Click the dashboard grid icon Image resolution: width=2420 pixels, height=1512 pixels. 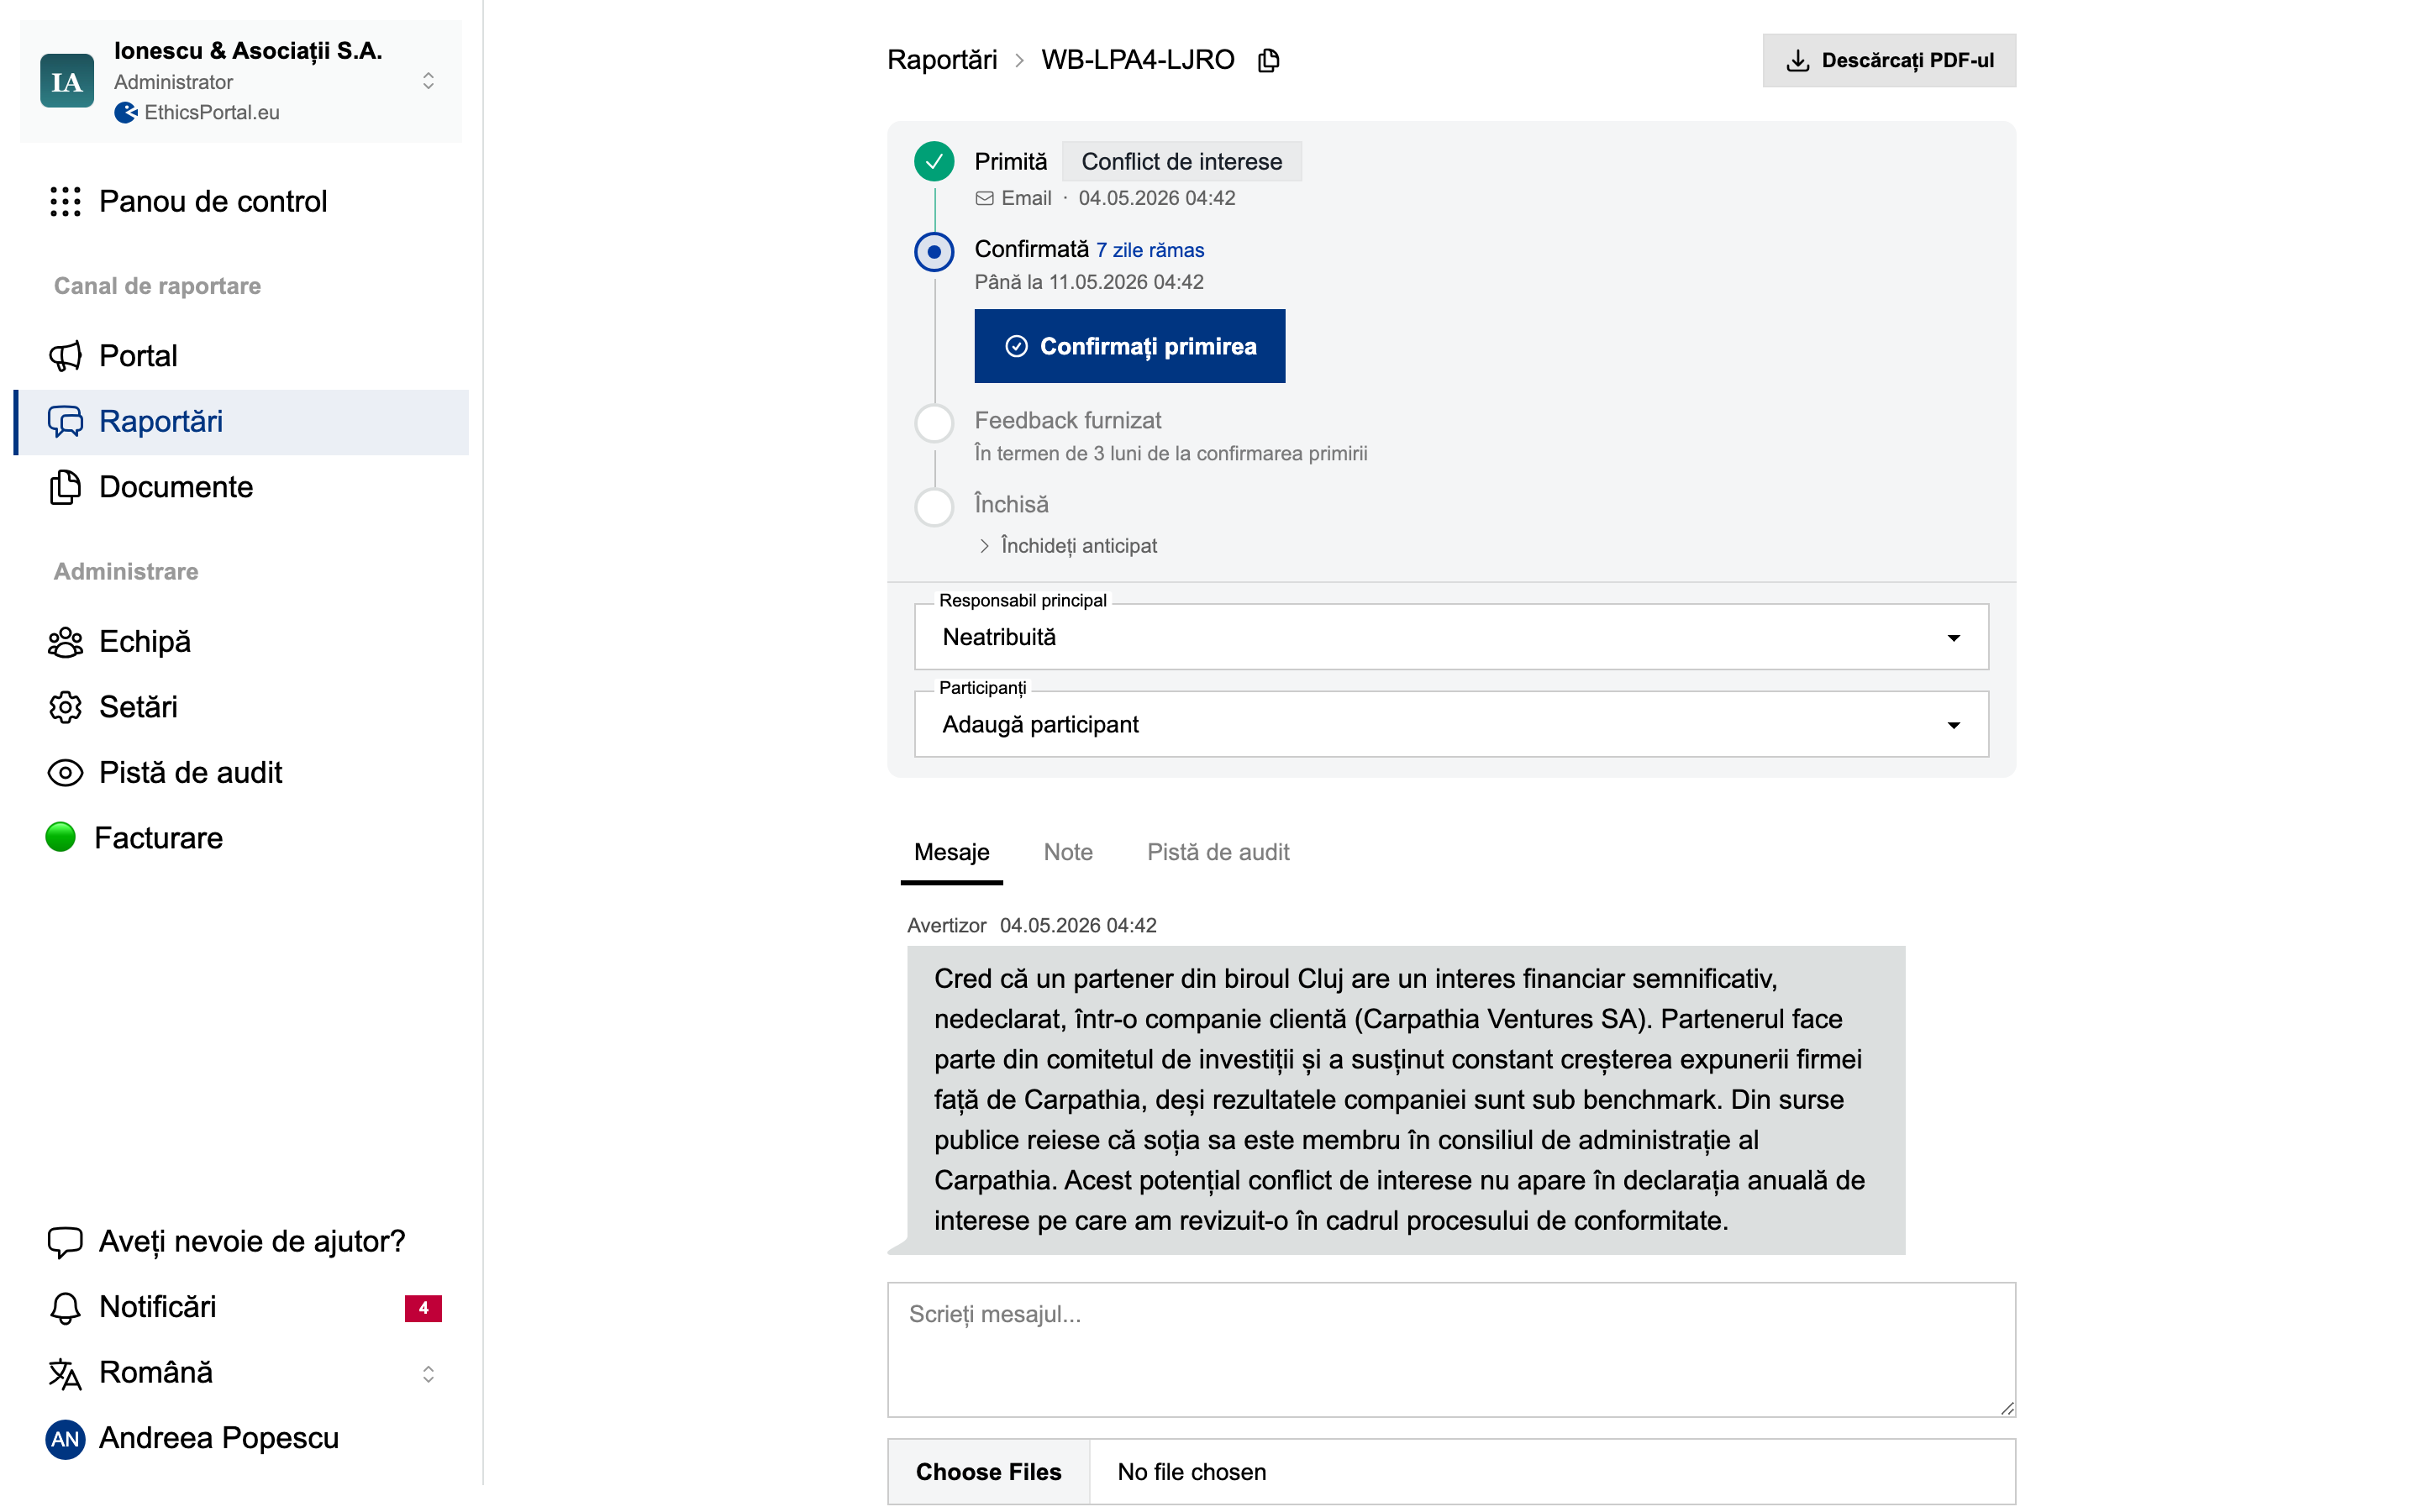pos(65,201)
